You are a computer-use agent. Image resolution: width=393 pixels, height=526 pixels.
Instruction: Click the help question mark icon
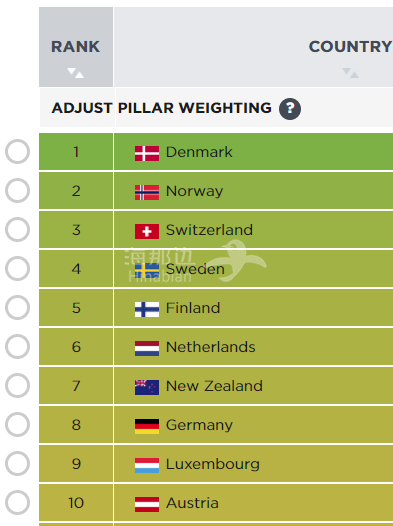(290, 109)
